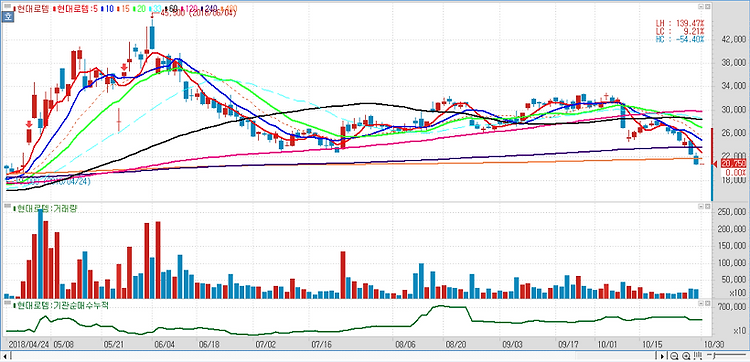Click the 0.00% change tag on the price axis
750x362 pixels.
click(x=734, y=172)
